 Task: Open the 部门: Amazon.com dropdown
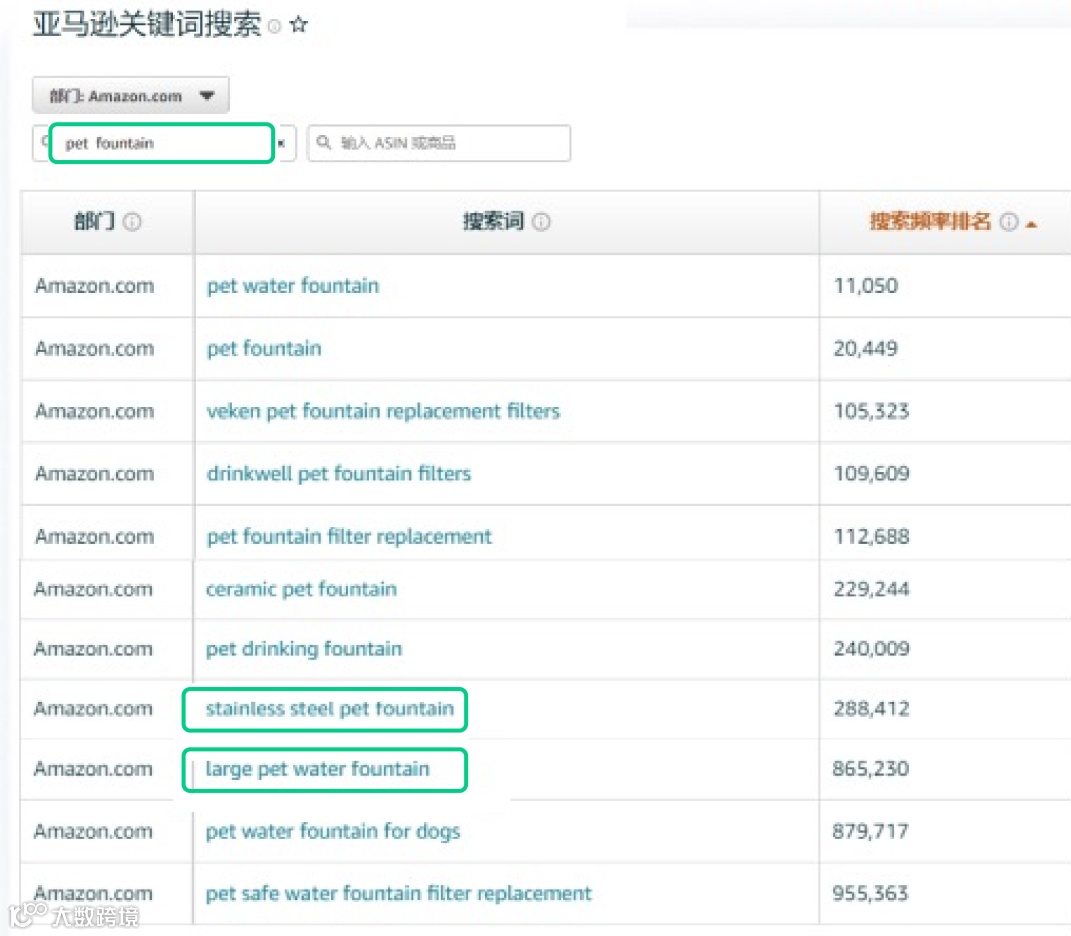tap(130, 96)
